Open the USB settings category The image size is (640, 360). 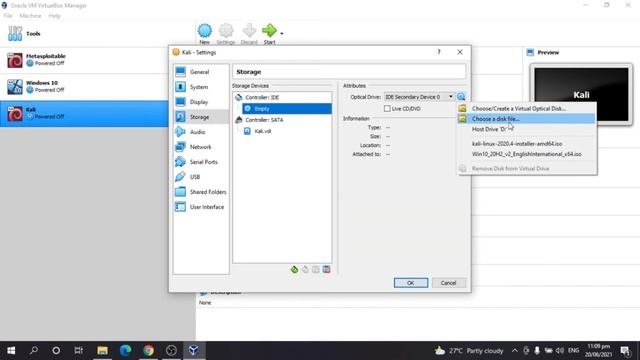point(201,177)
